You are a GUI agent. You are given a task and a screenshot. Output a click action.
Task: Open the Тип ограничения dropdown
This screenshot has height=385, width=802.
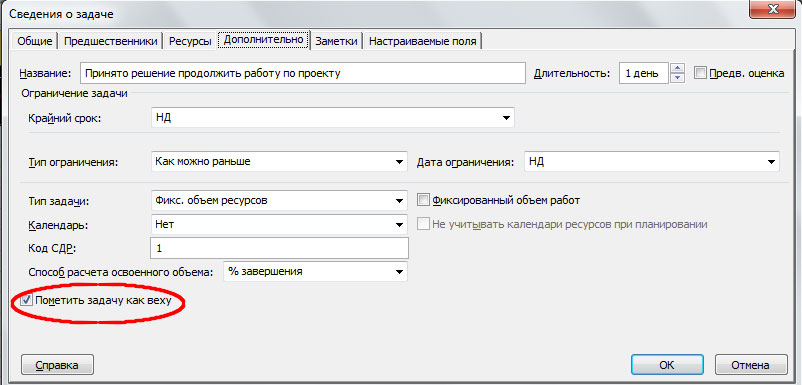(279, 162)
